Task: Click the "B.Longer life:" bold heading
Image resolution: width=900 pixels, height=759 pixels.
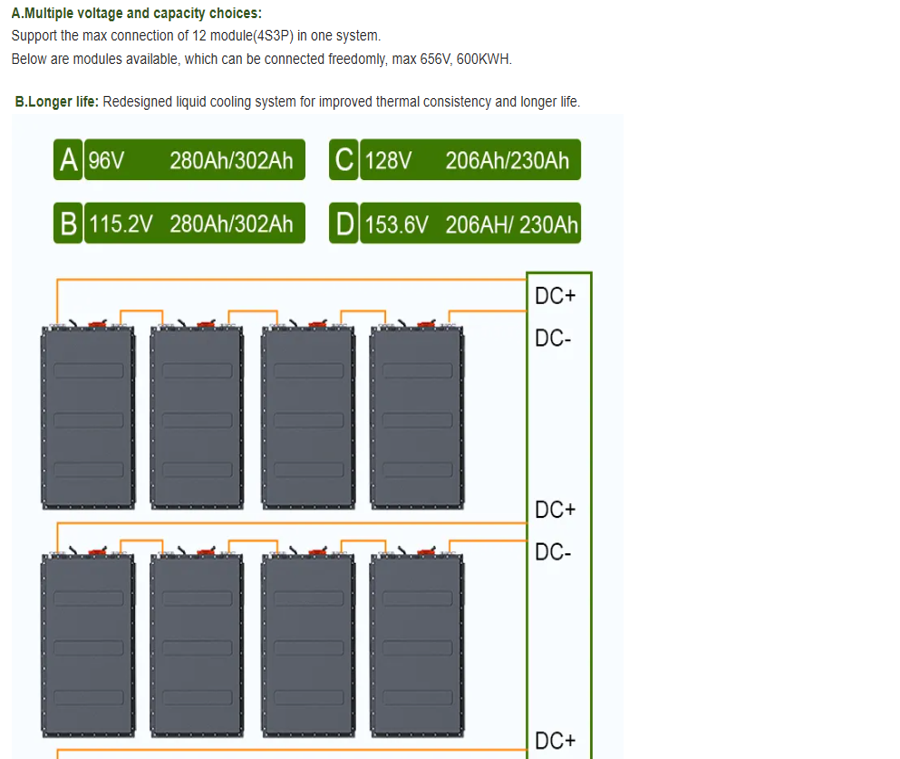Action: coord(56,102)
